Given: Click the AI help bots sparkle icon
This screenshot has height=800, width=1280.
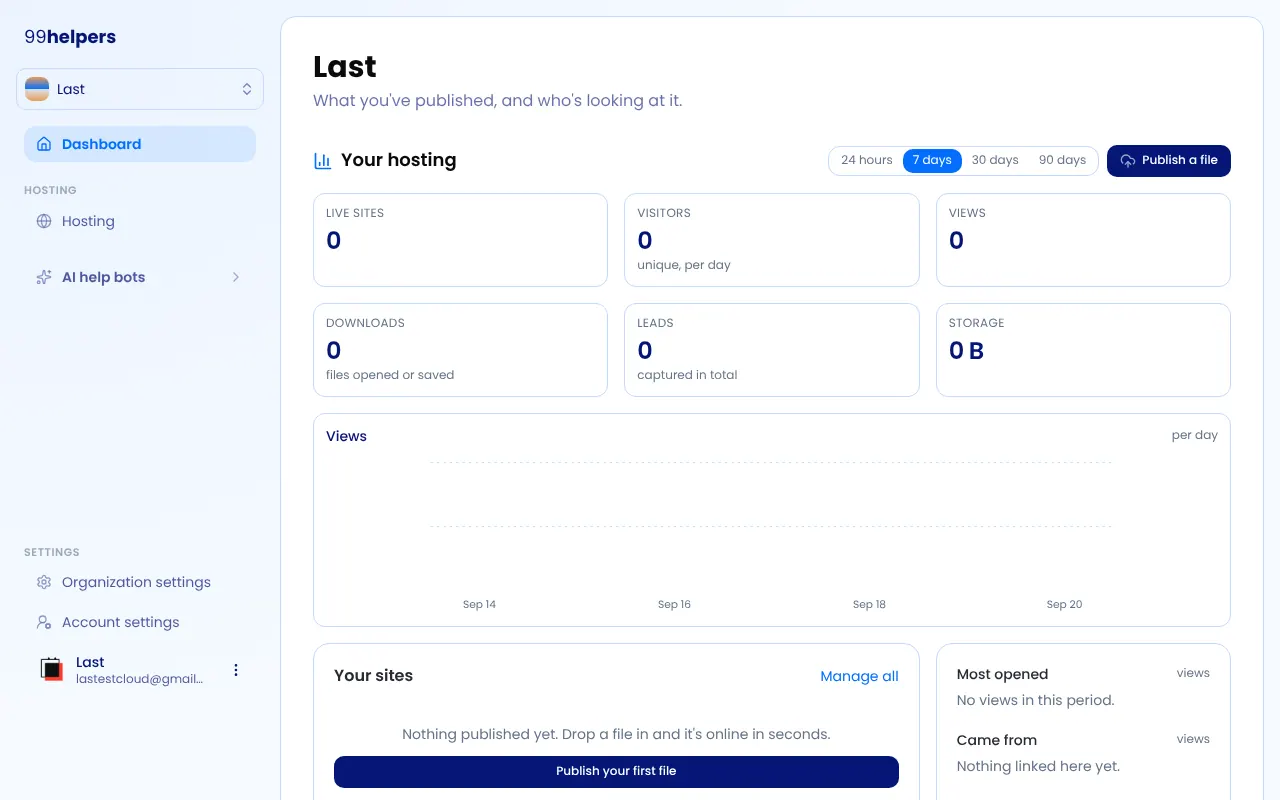Looking at the screenshot, I should pos(44,277).
